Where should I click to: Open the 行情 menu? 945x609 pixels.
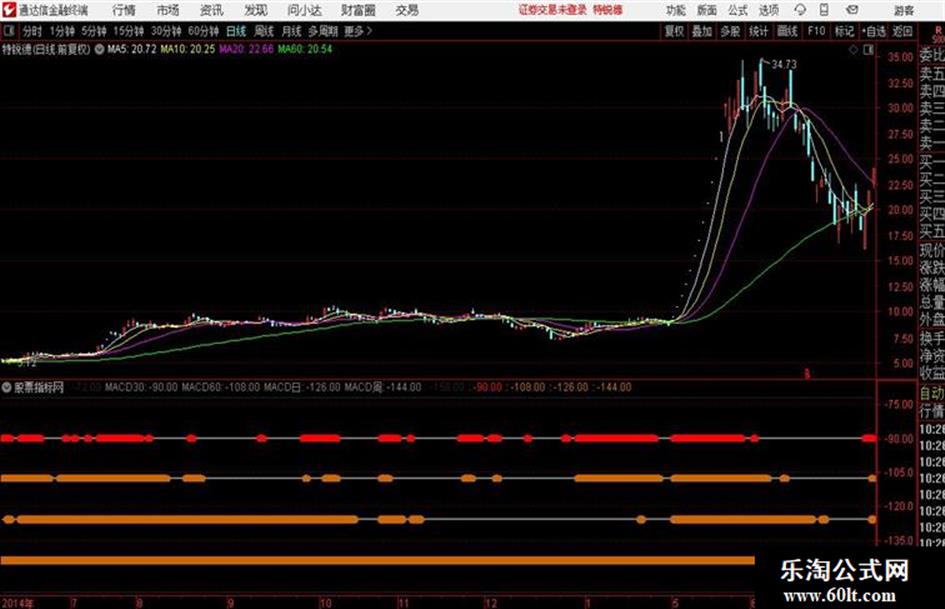point(124,10)
